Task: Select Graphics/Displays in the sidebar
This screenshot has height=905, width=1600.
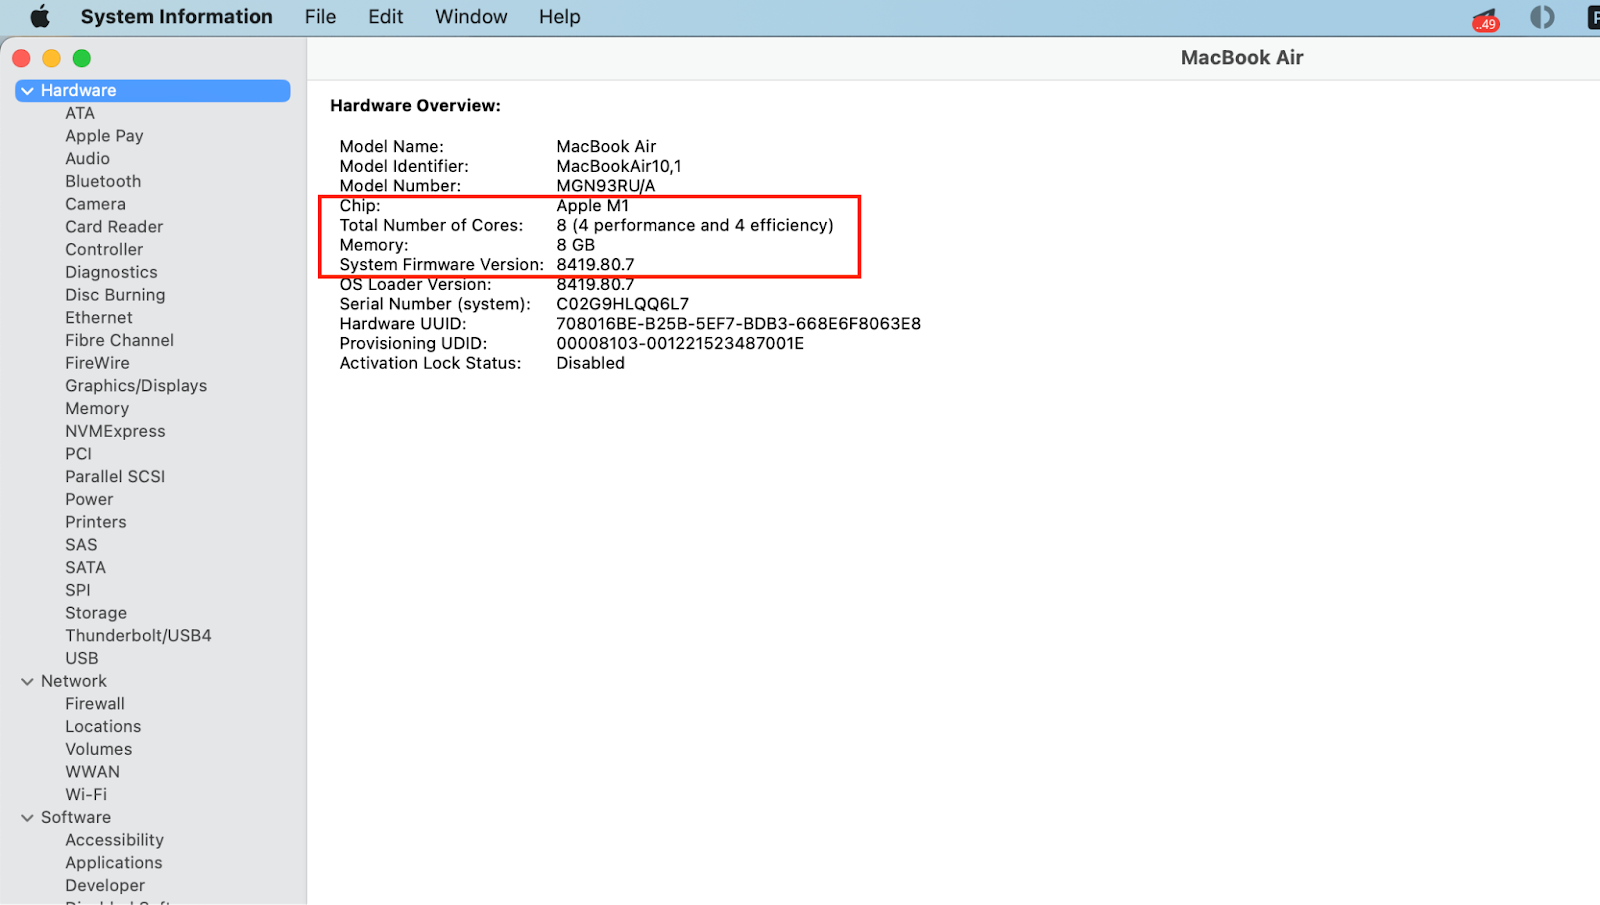Action: [136, 386]
